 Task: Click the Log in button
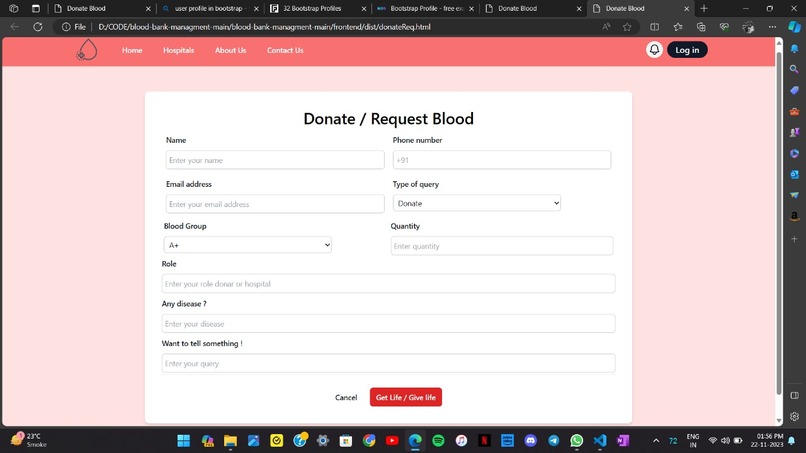(687, 50)
